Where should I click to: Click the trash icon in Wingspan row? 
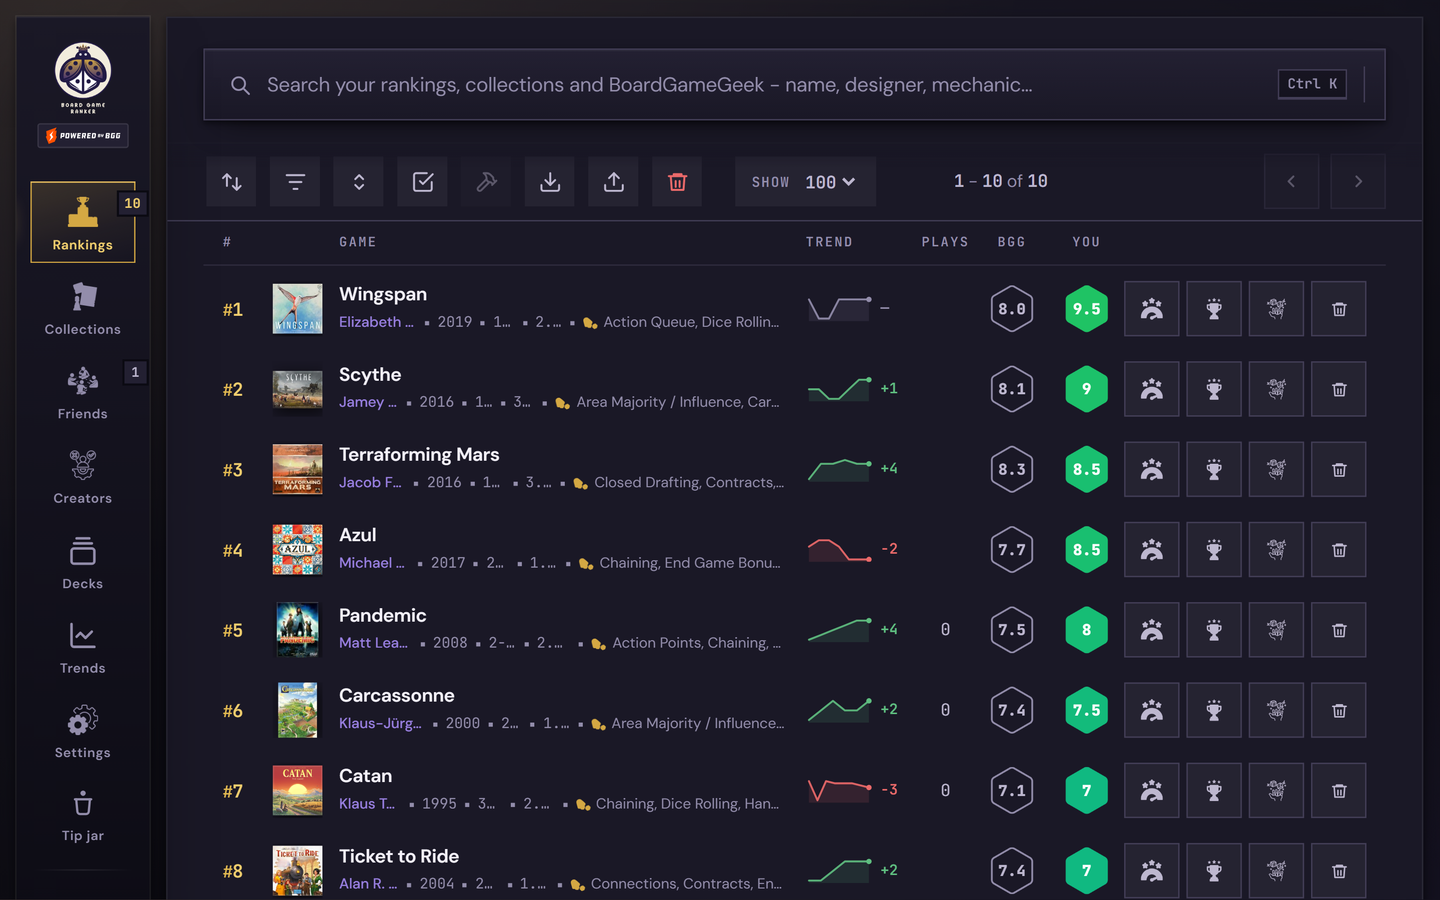click(1339, 309)
